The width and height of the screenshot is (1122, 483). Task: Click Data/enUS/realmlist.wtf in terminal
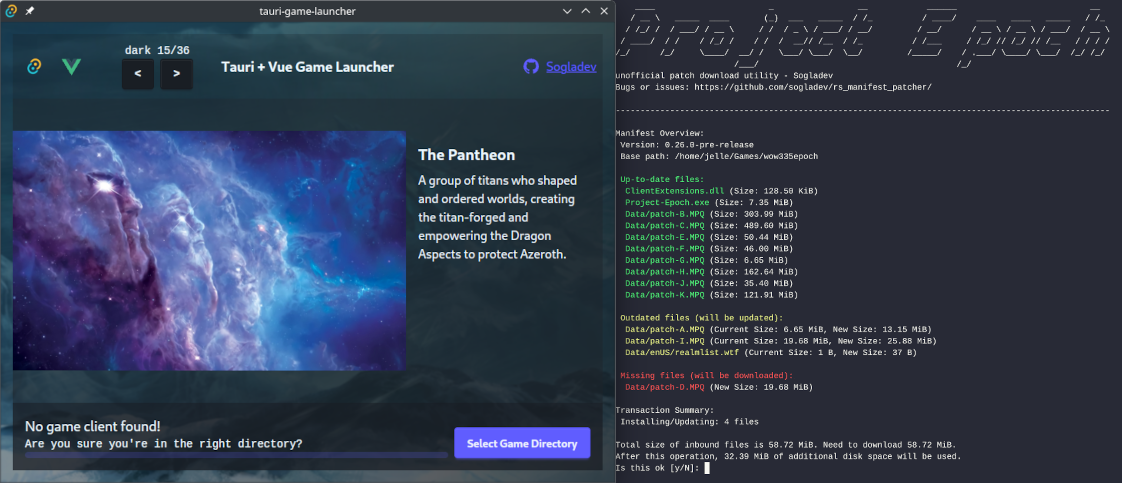[682, 352]
